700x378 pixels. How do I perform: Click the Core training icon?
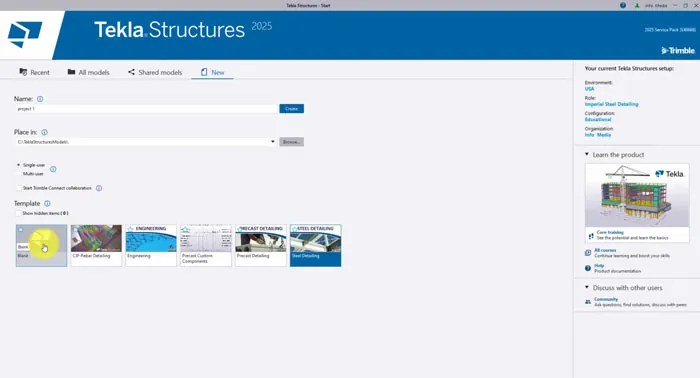click(x=591, y=236)
